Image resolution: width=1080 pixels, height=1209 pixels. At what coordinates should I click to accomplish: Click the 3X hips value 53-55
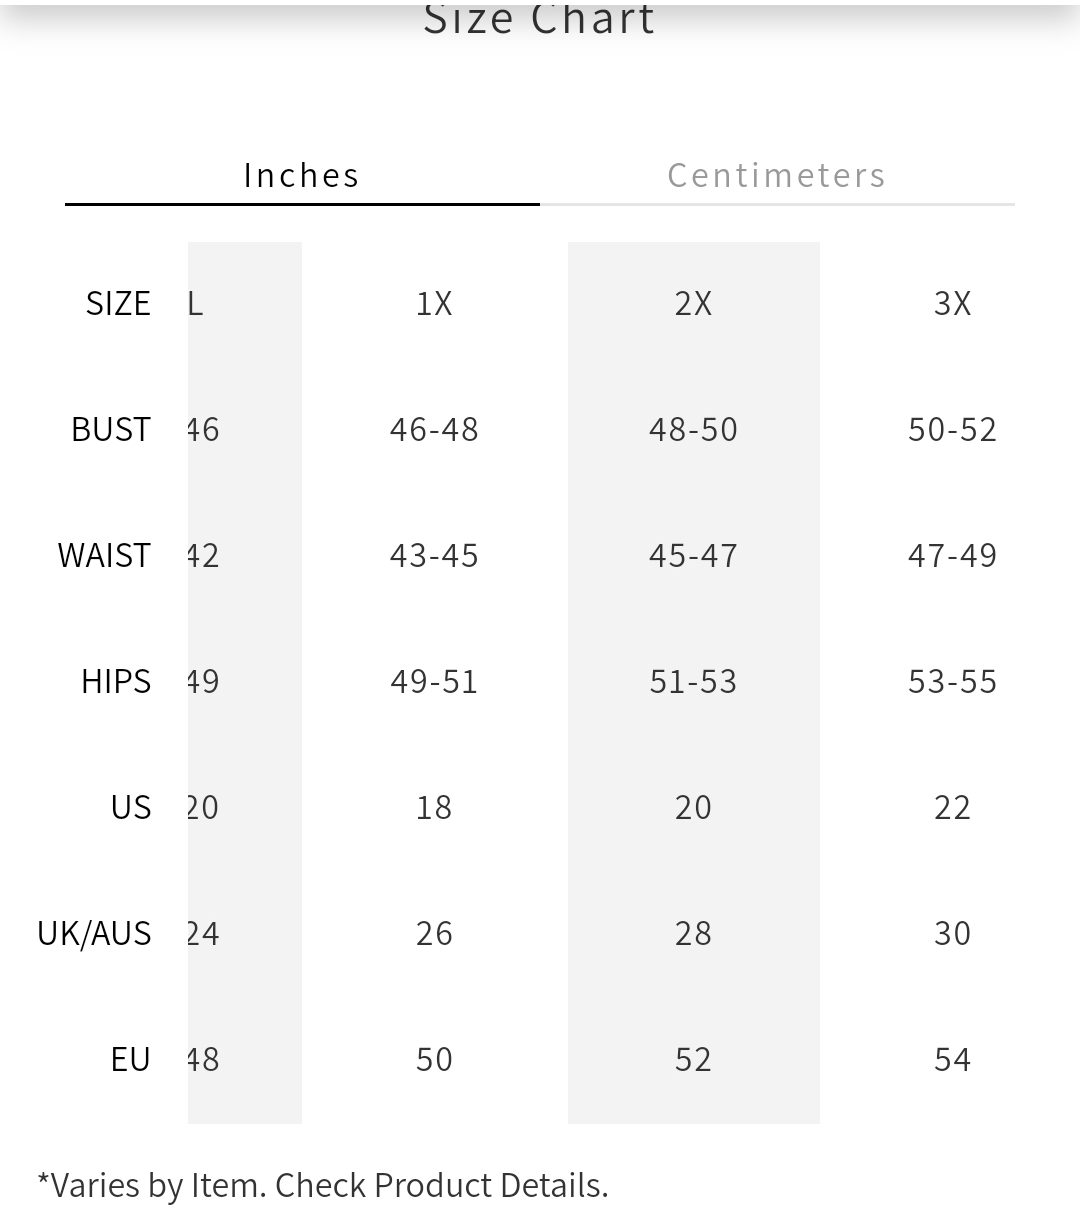click(952, 681)
